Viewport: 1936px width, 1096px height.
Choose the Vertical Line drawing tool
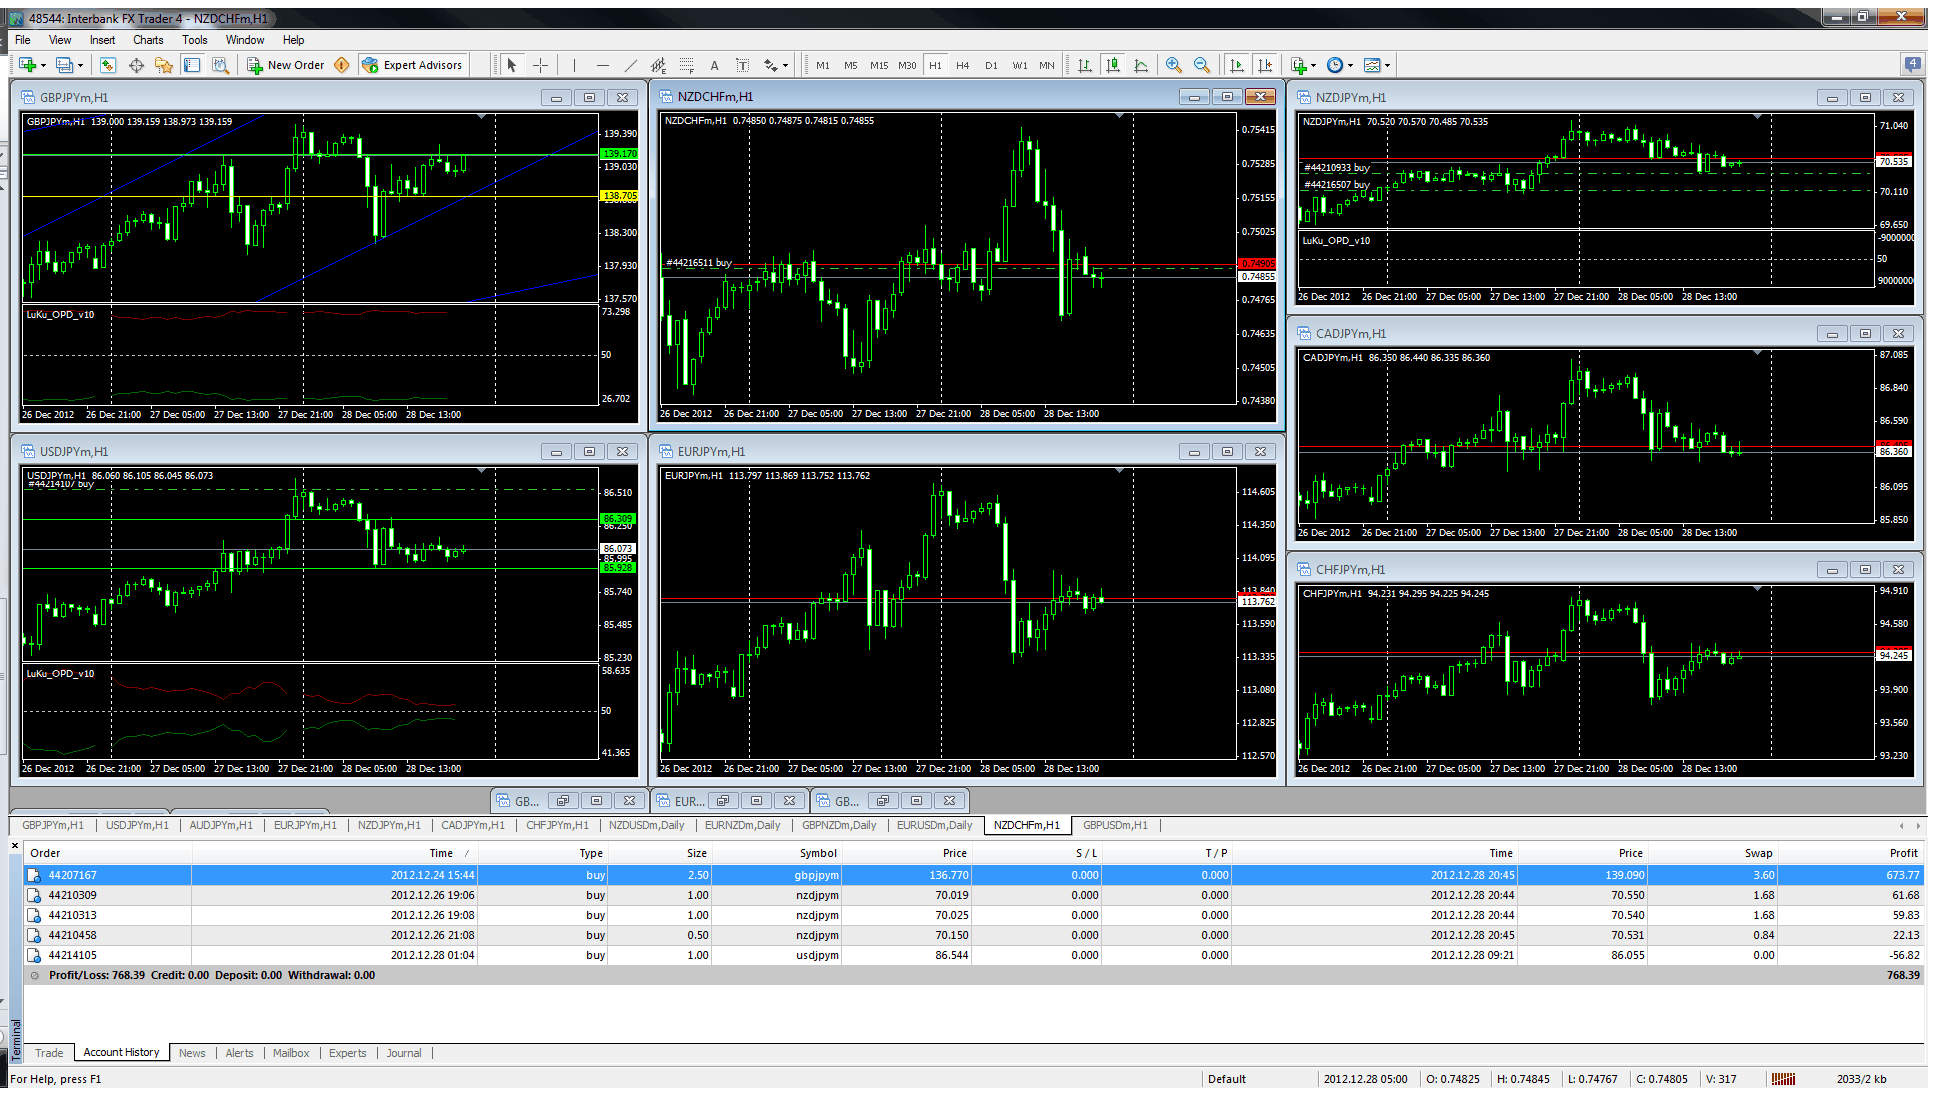pos(574,65)
